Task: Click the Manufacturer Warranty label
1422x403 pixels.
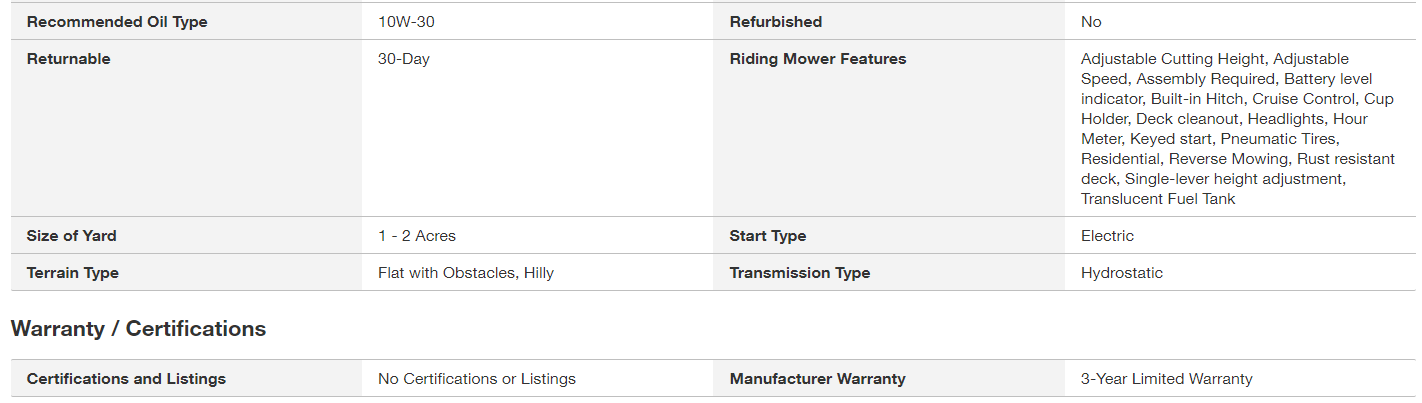Action: pyautogui.click(x=817, y=379)
